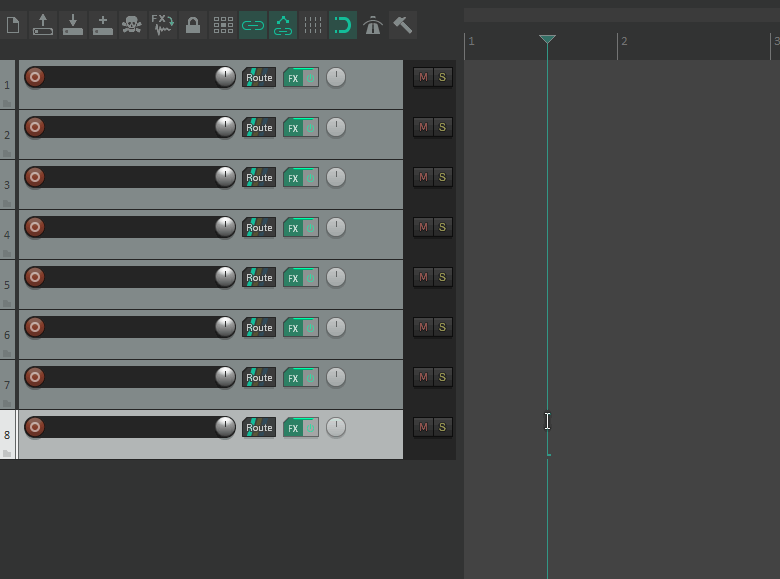Screen dimensions: 780x579
Task: Click the volume knob on track 8
Action: pos(225,427)
